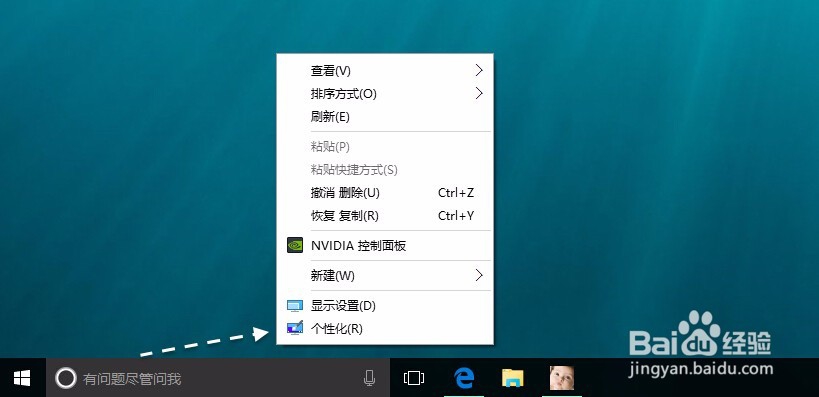Click the monitor icon beside 显示设置
The width and height of the screenshot is (819, 397).
295,306
